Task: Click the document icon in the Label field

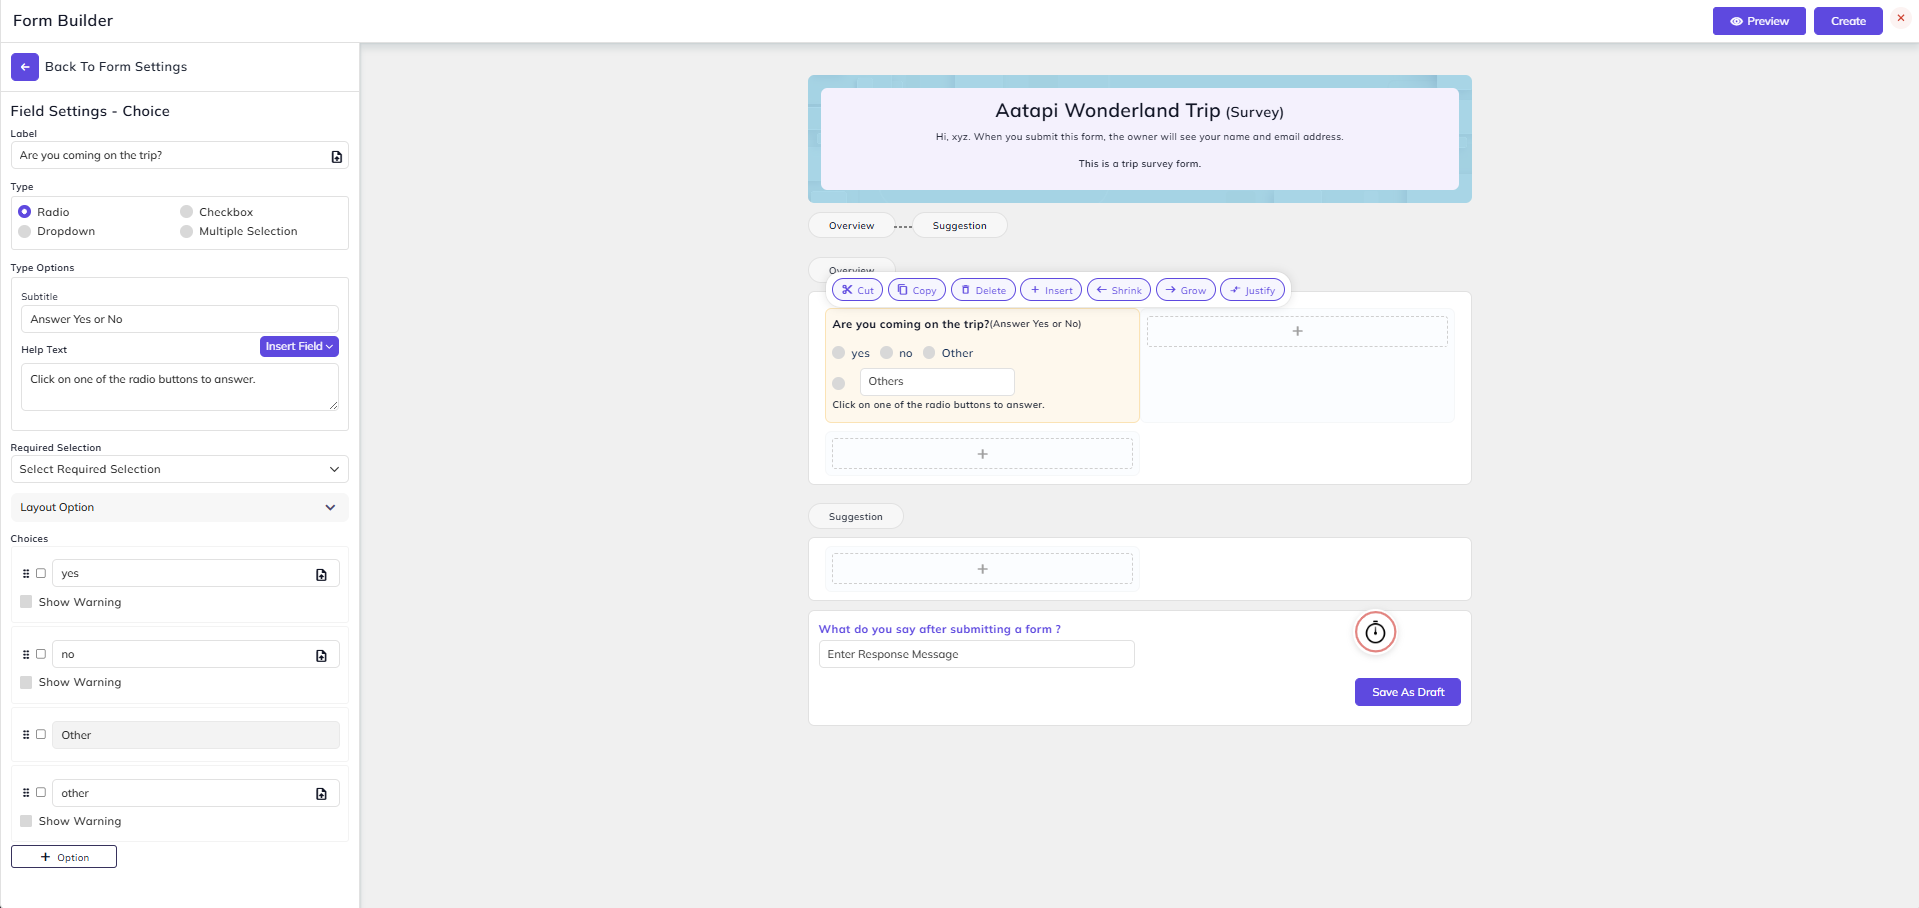Action: (x=337, y=156)
